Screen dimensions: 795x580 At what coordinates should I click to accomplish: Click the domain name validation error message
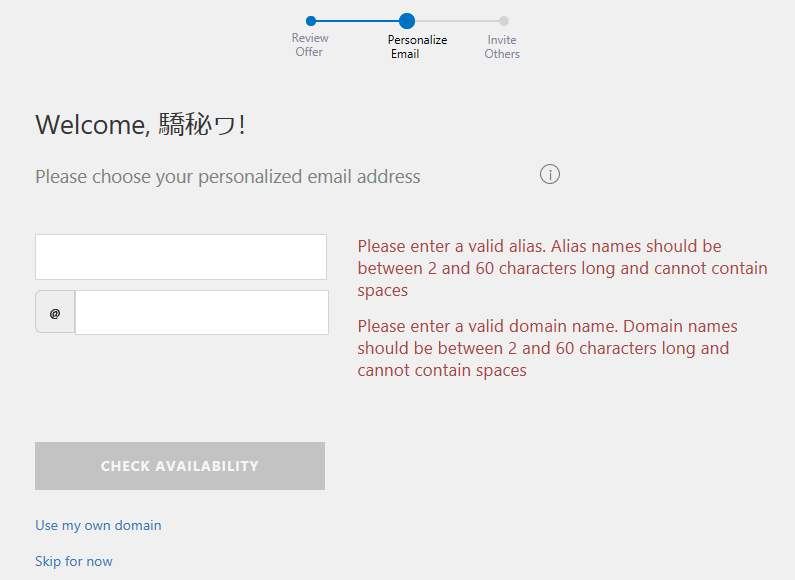coord(547,348)
